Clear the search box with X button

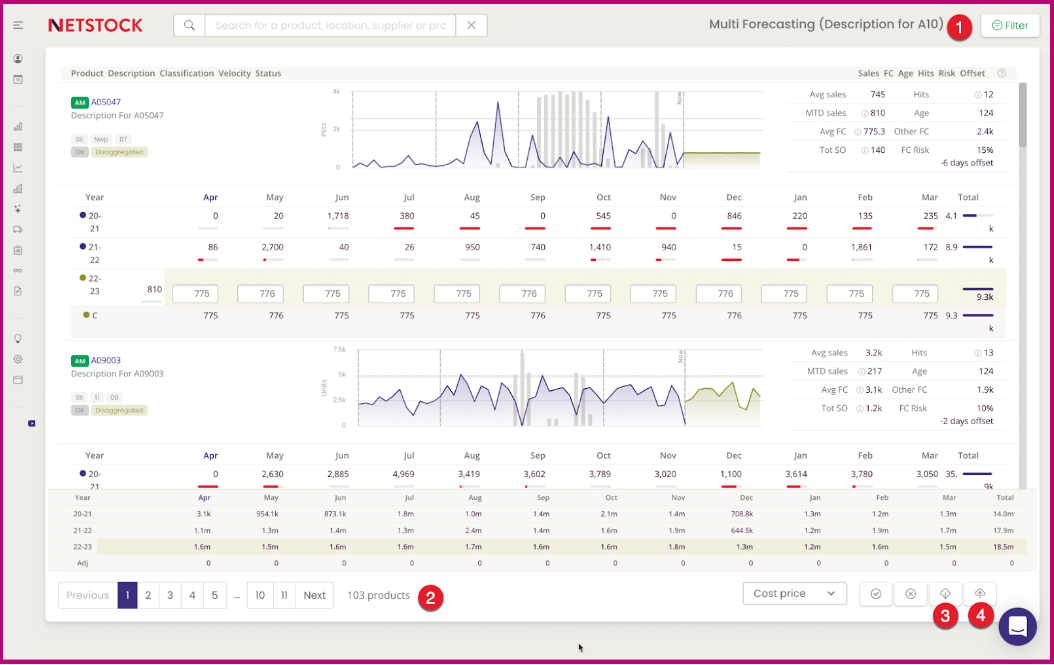[471, 25]
